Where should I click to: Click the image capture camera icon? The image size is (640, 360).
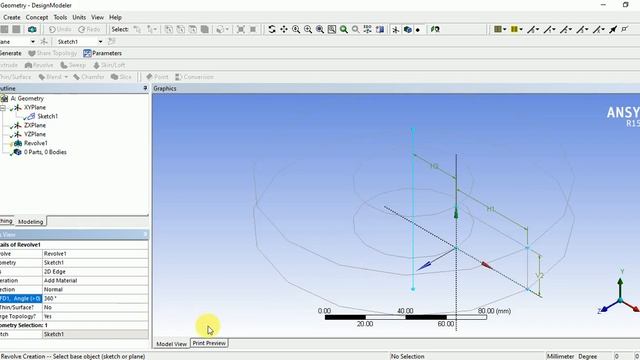pyautogui.click(x=32, y=29)
